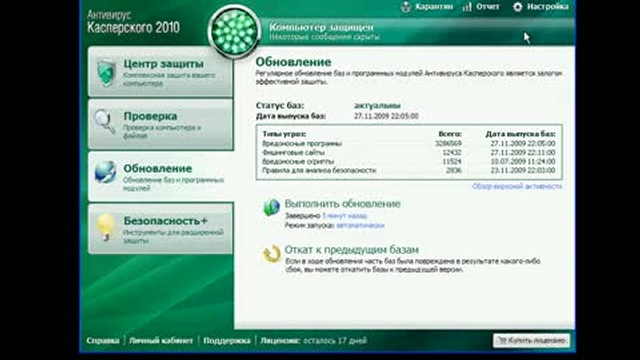Open the Карантин quarantine icon
This screenshot has height=360, width=640.
tap(406, 7)
